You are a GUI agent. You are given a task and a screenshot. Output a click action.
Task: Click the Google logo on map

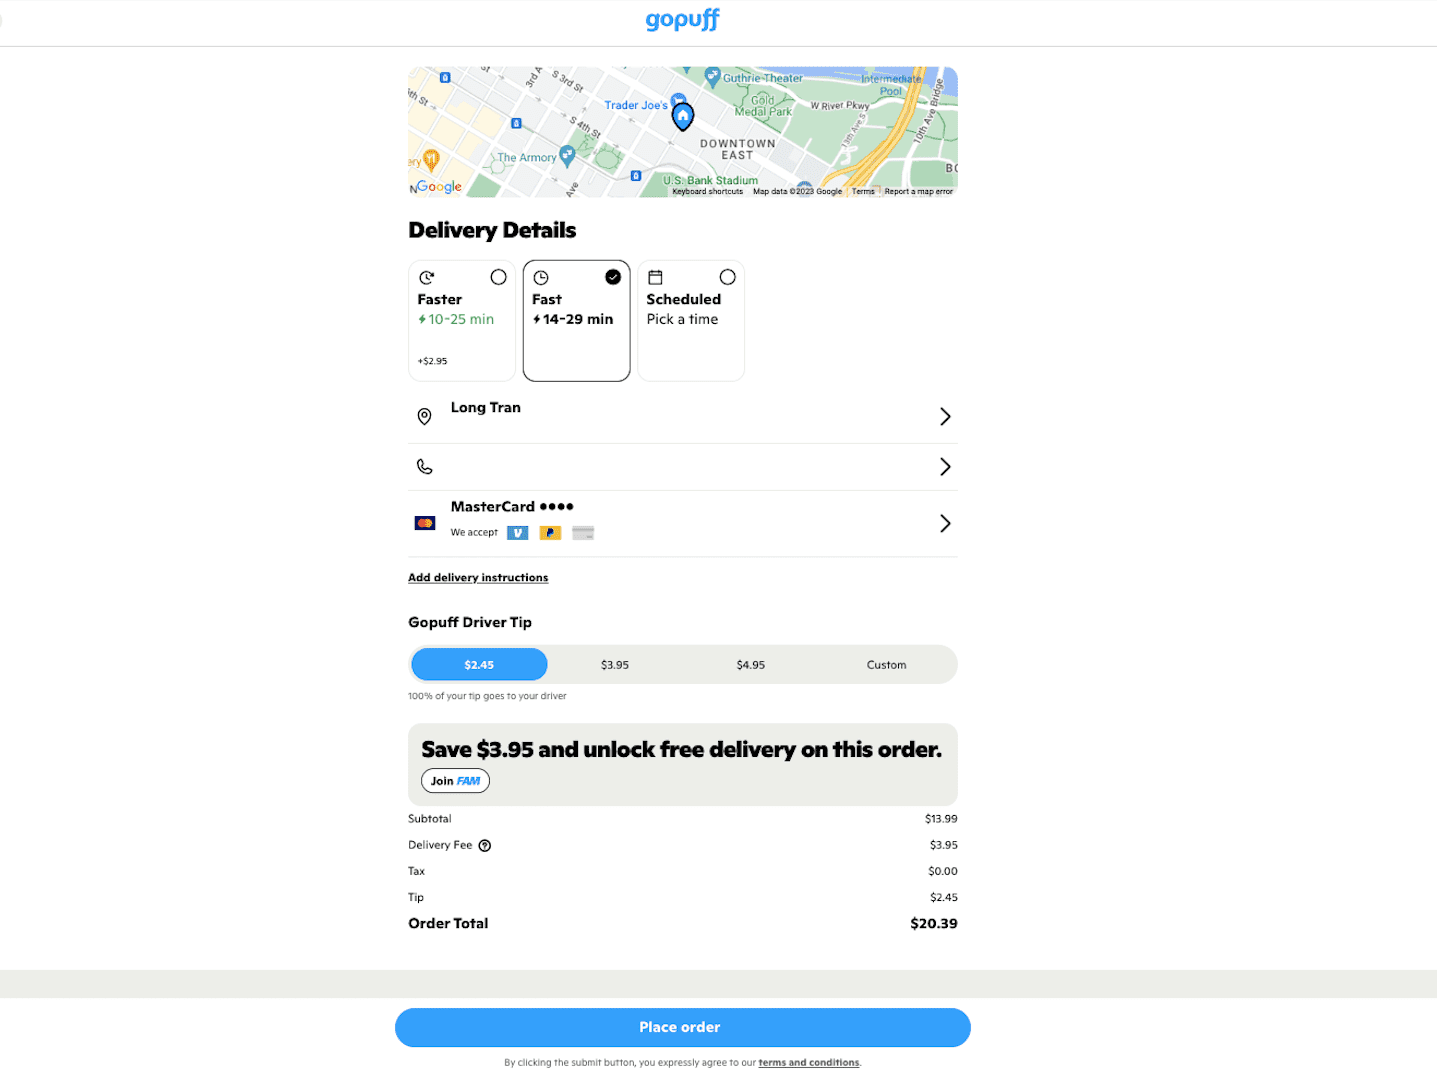[439, 186]
